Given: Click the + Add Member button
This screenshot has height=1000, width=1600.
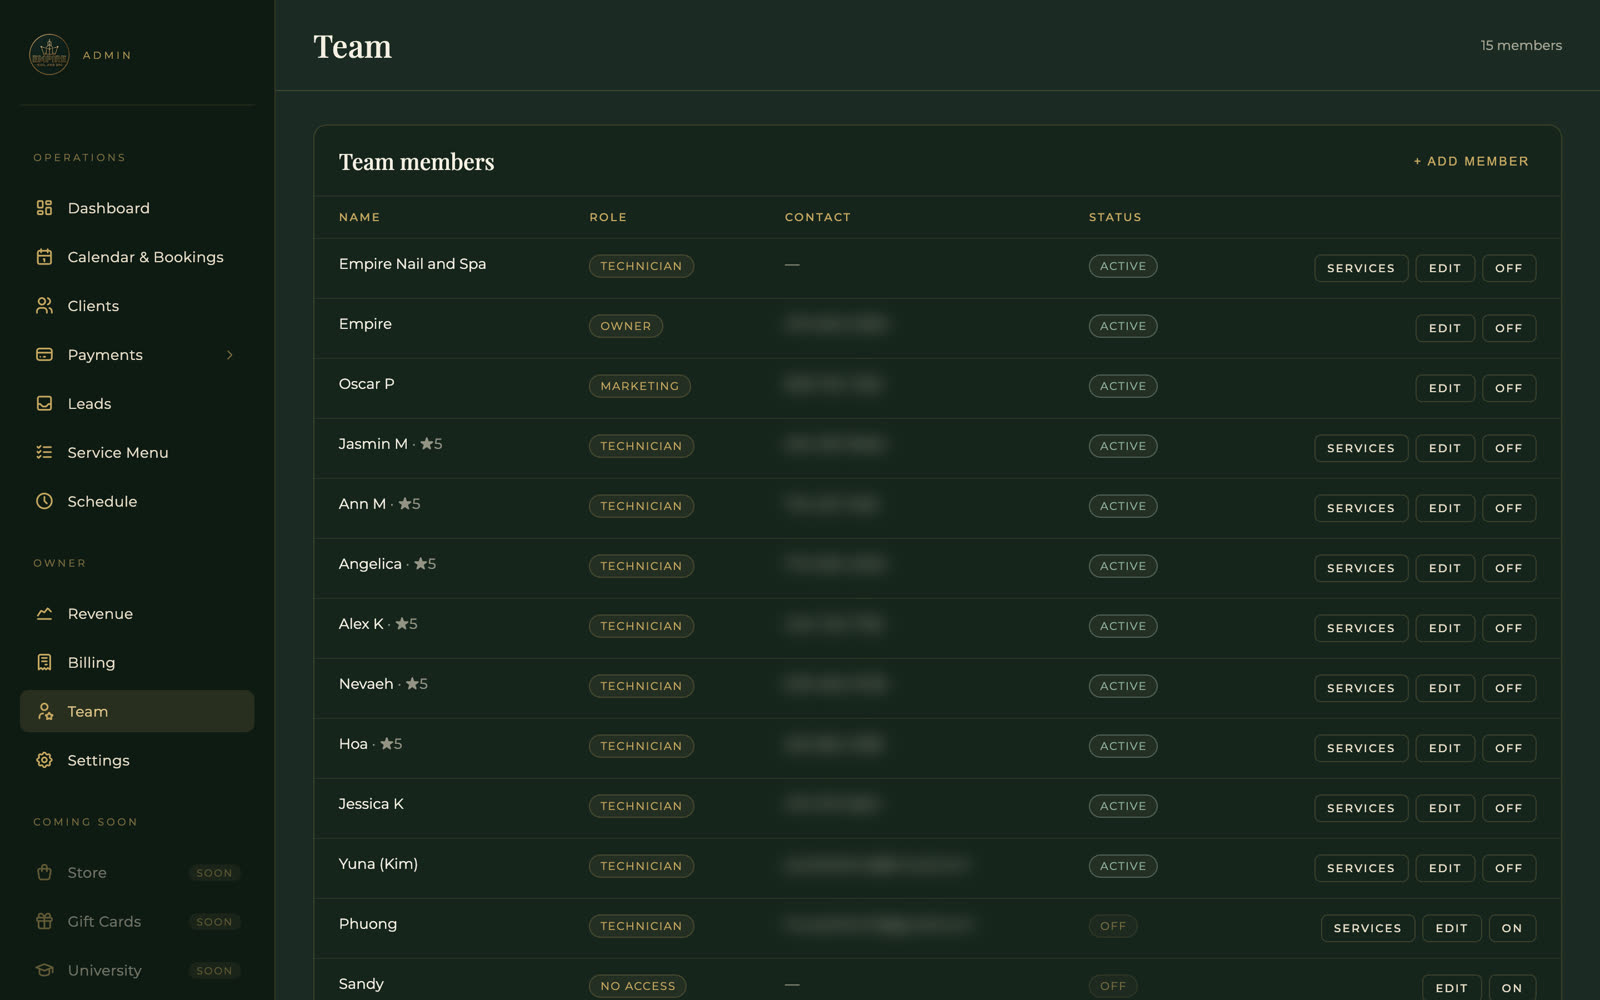Looking at the screenshot, I should [1471, 161].
